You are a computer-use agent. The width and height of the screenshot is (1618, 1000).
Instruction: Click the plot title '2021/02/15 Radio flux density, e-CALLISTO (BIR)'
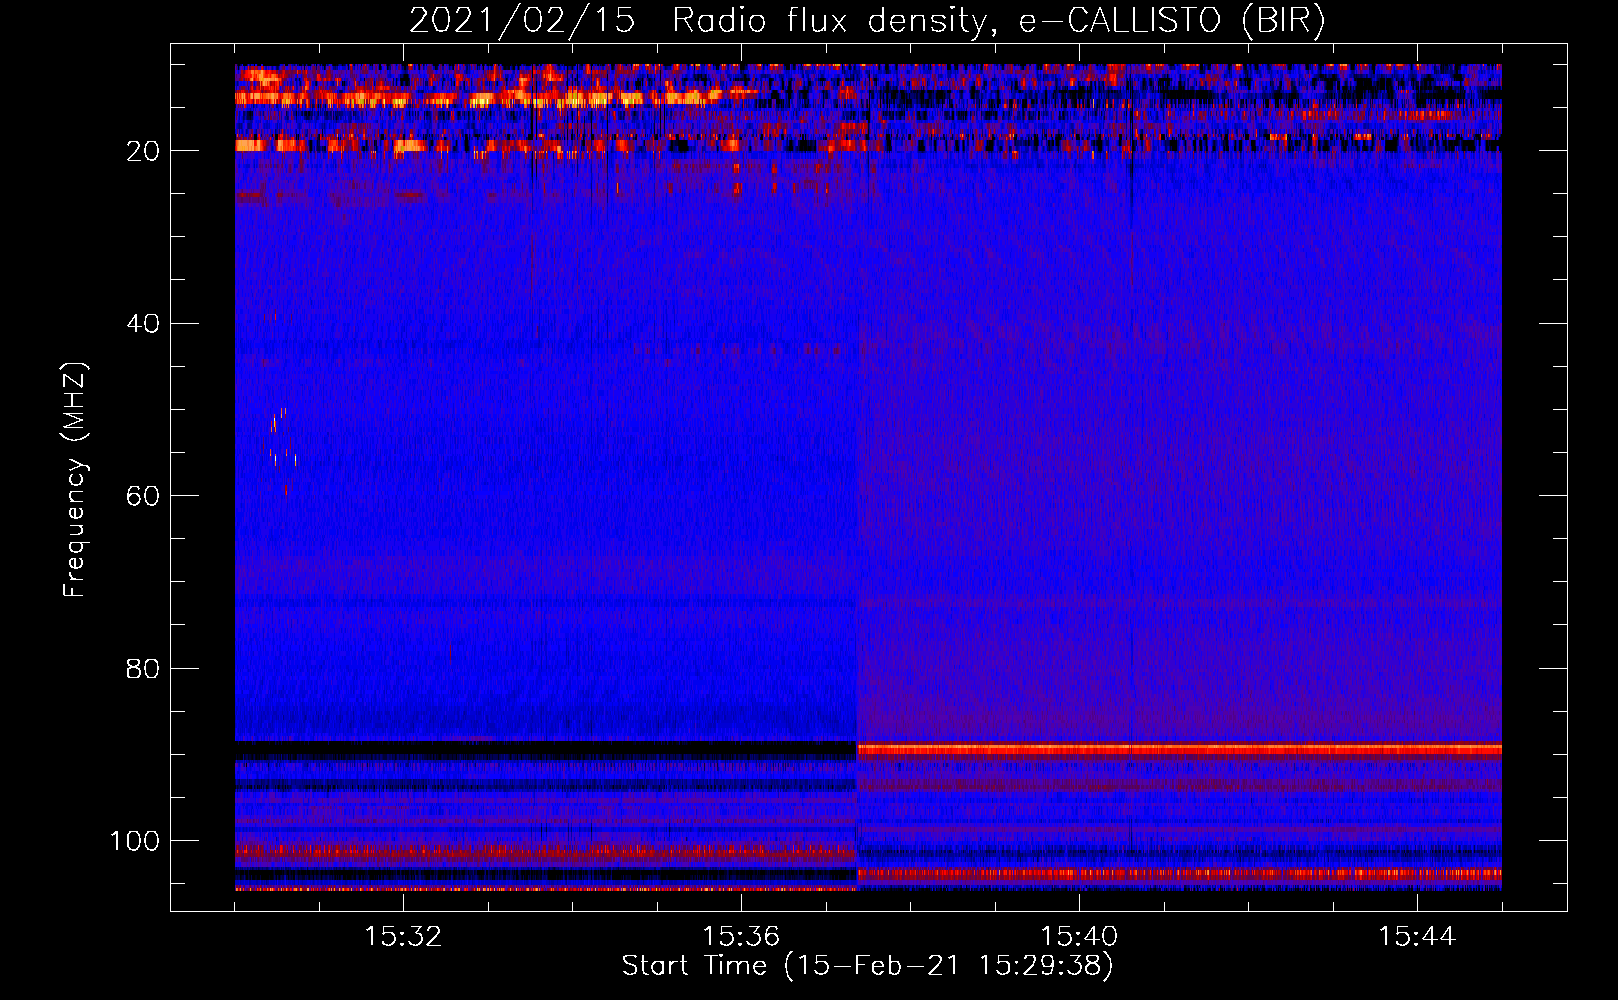pos(867,21)
